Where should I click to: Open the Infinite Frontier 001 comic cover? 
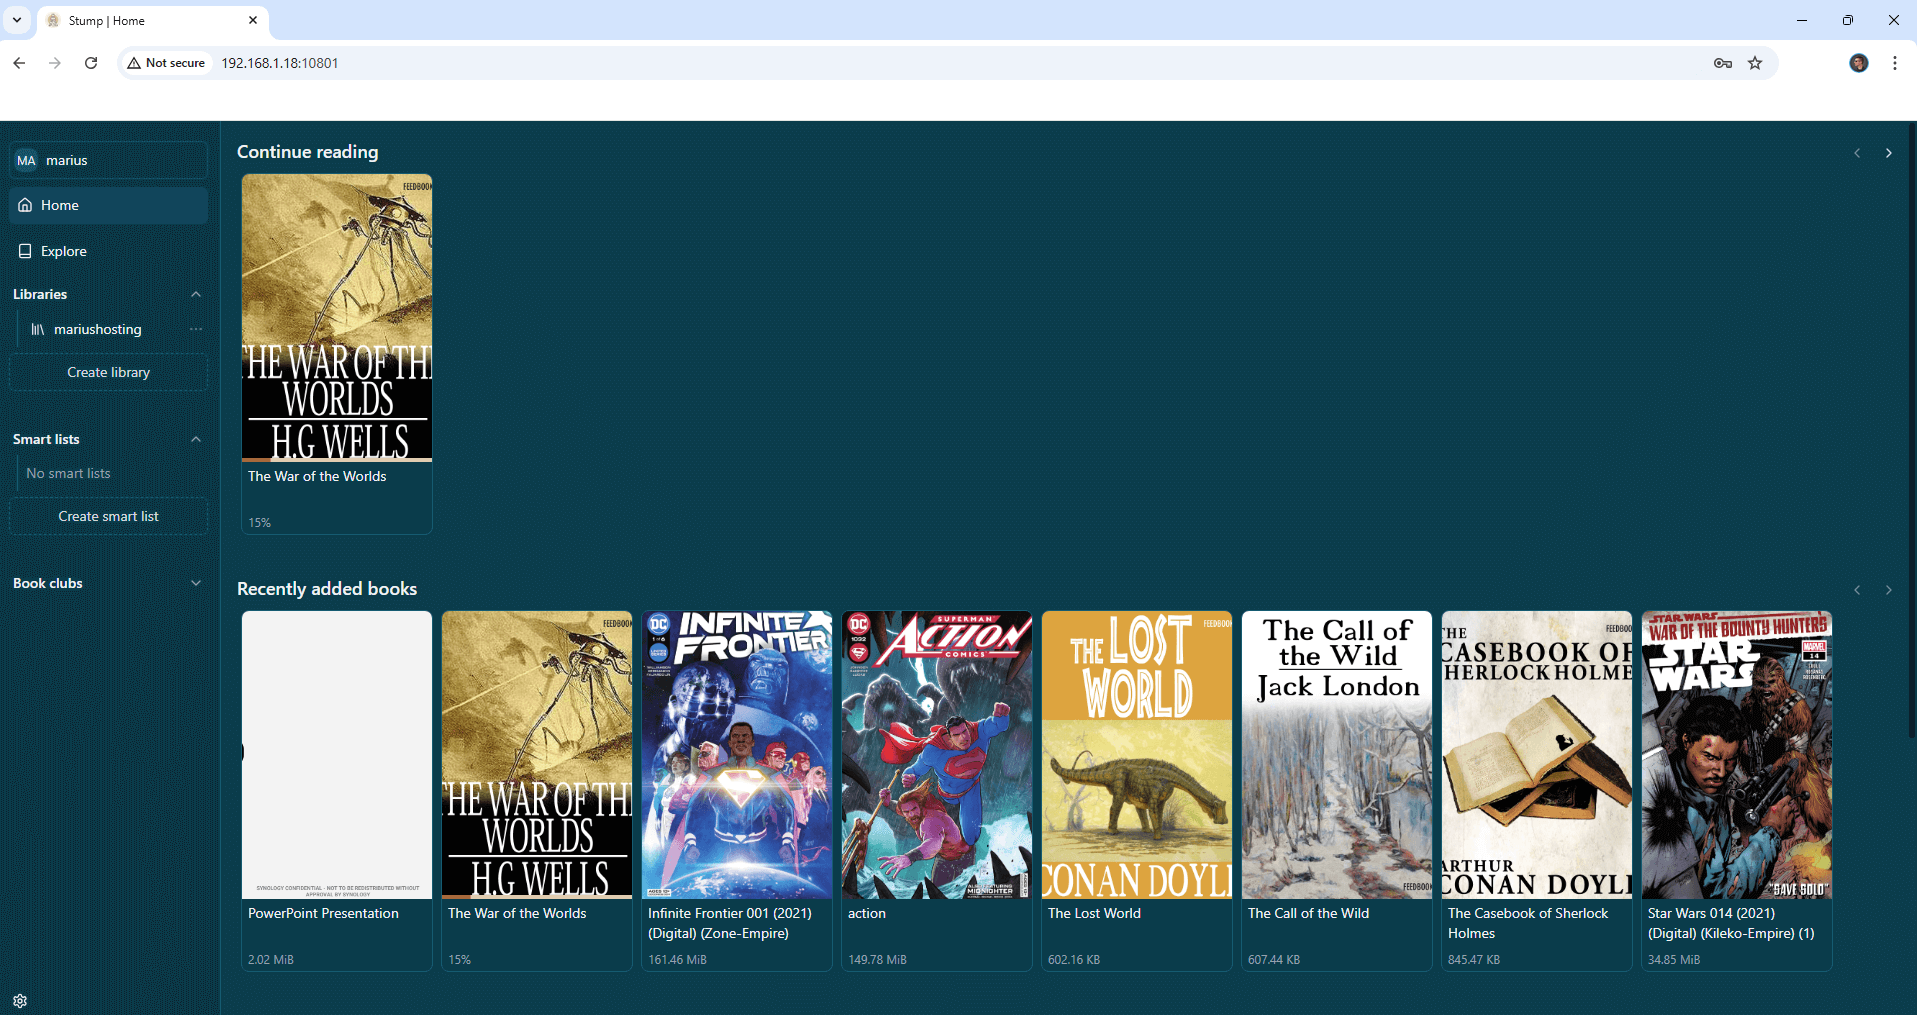click(x=737, y=755)
